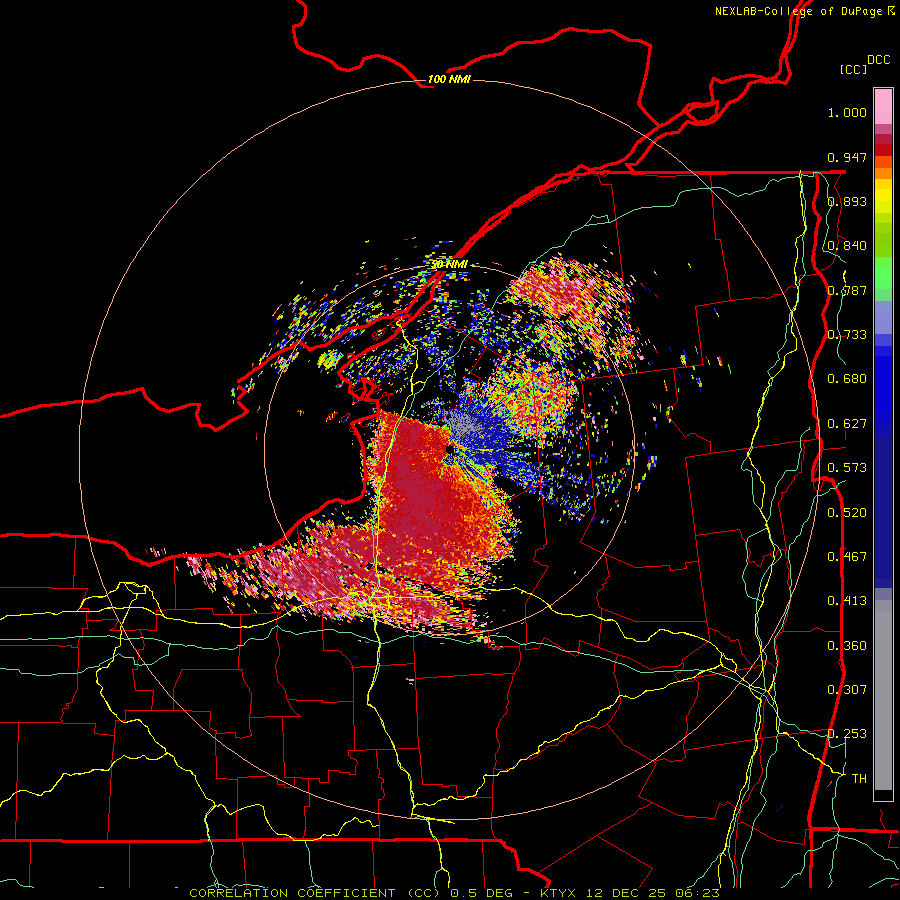The height and width of the screenshot is (900, 900).
Task: Click the 0.627 value on color scale
Action: click(847, 424)
